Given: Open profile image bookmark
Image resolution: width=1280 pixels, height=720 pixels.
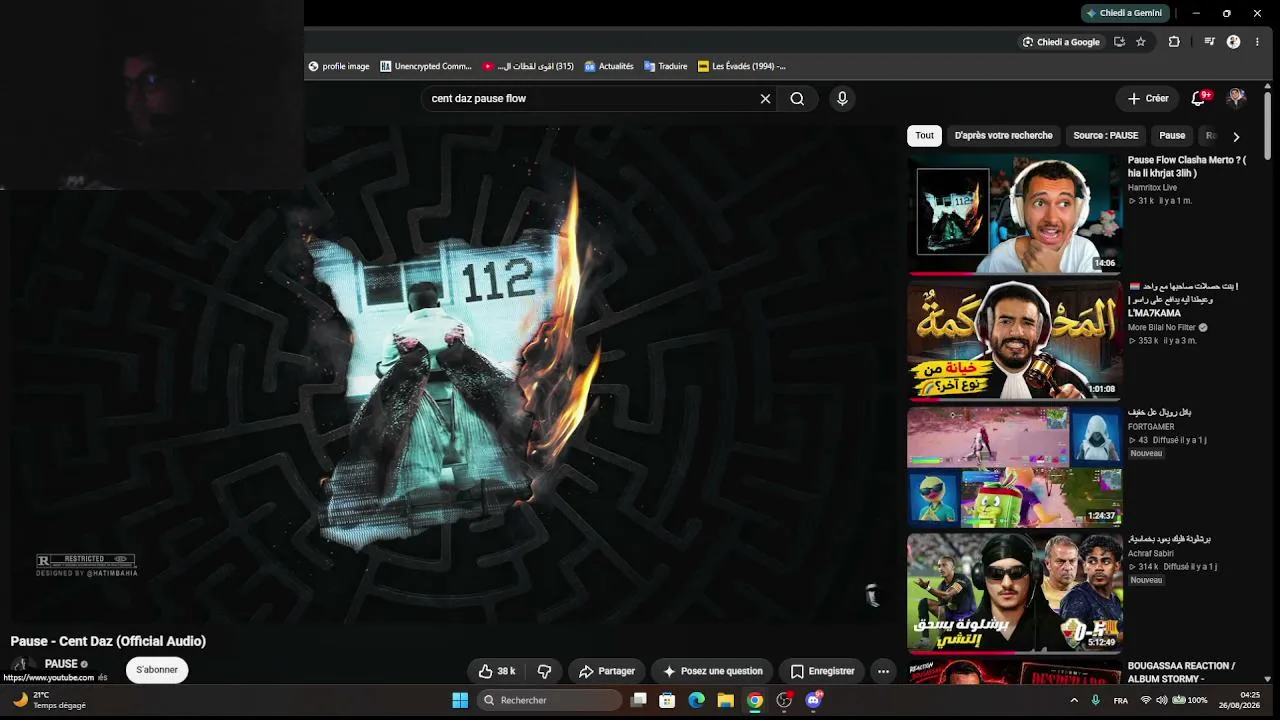Looking at the screenshot, I should (x=339, y=66).
